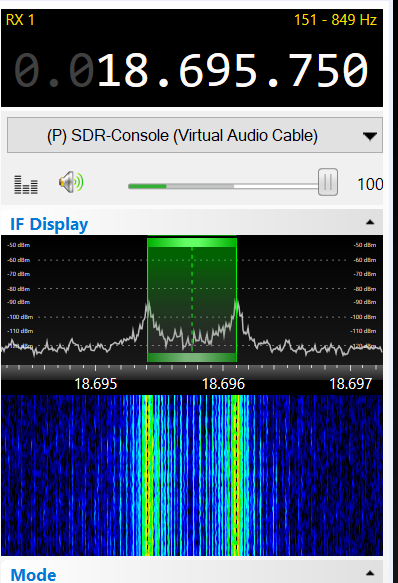Click 18.696 on the frequency scale

click(223, 384)
